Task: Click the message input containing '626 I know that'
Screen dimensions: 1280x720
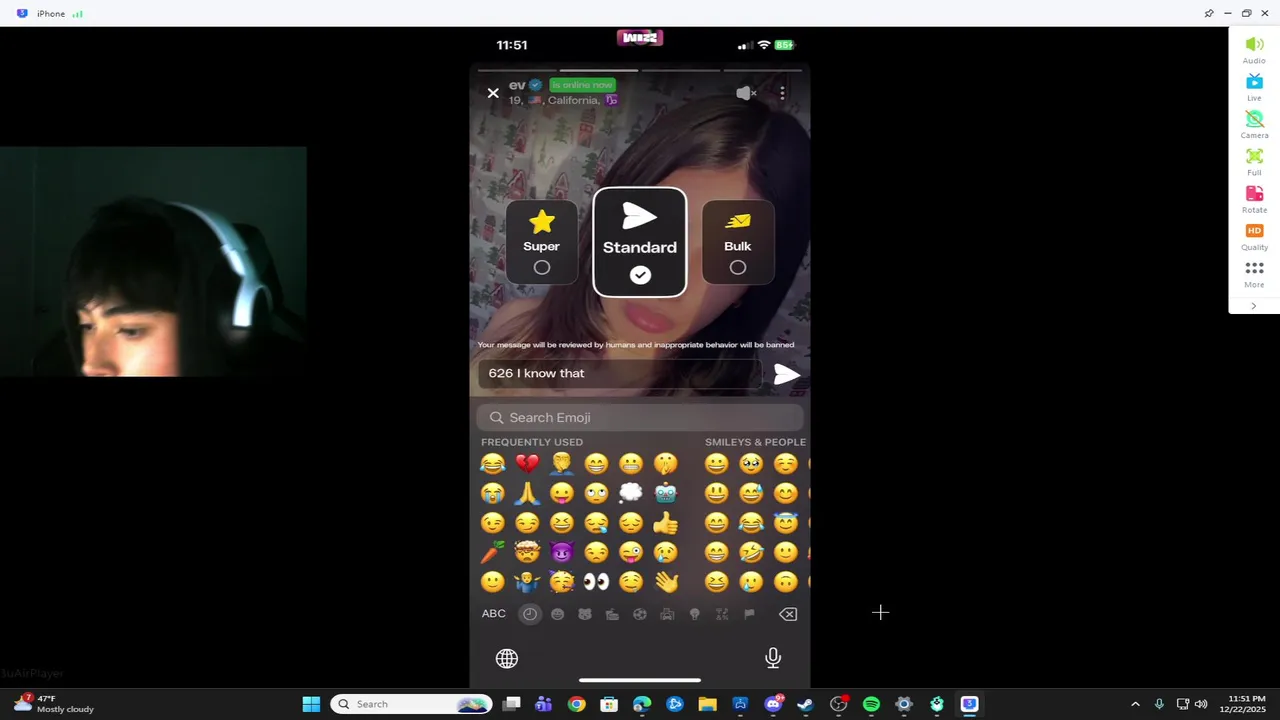Action: click(620, 374)
